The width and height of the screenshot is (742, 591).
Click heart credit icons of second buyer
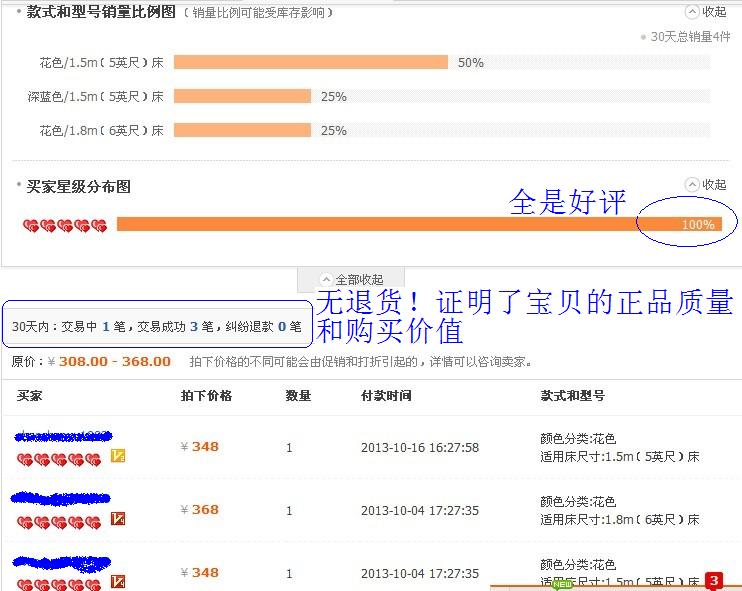pyautogui.click(x=59, y=522)
